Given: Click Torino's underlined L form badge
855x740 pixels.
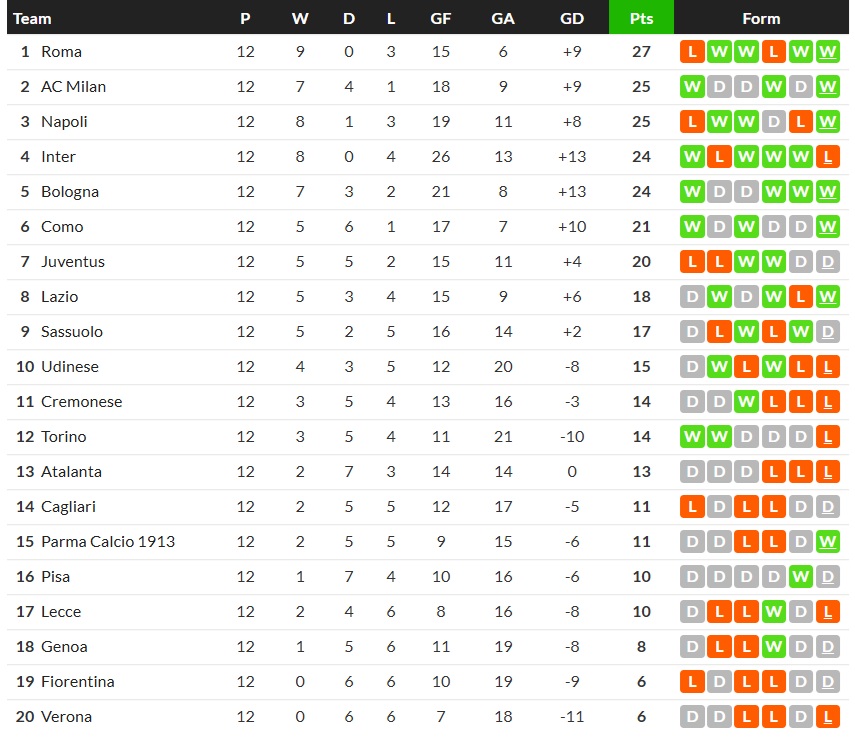Looking at the screenshot, I should [827, 437].
